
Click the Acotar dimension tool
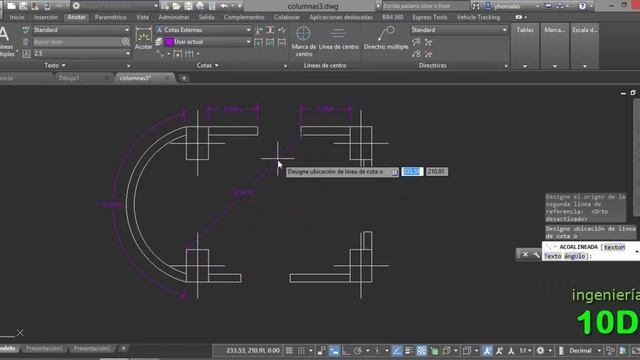click(143, 39)
